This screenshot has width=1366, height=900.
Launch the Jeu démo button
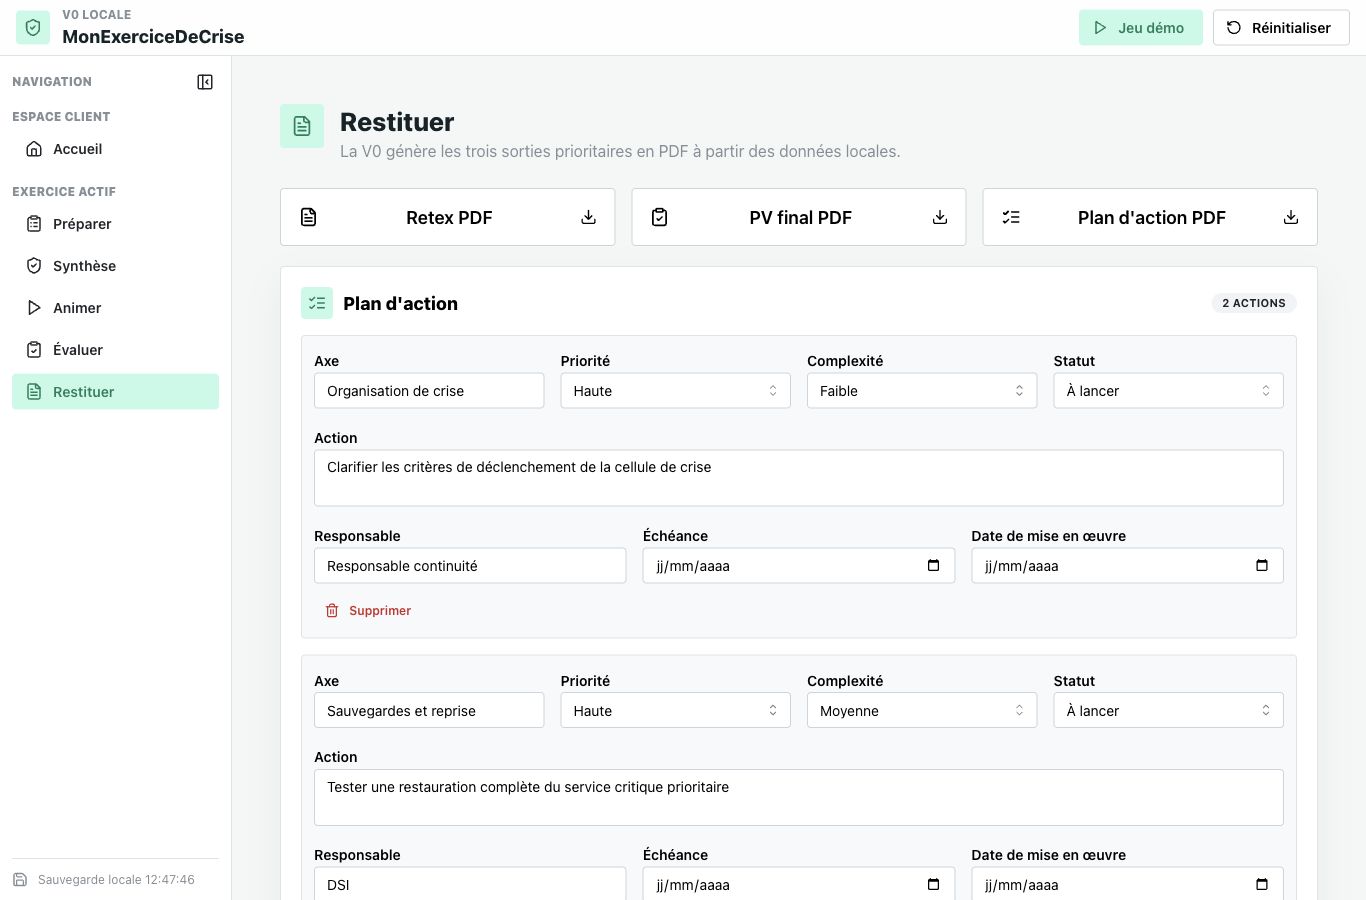(x=1140, y=28)
